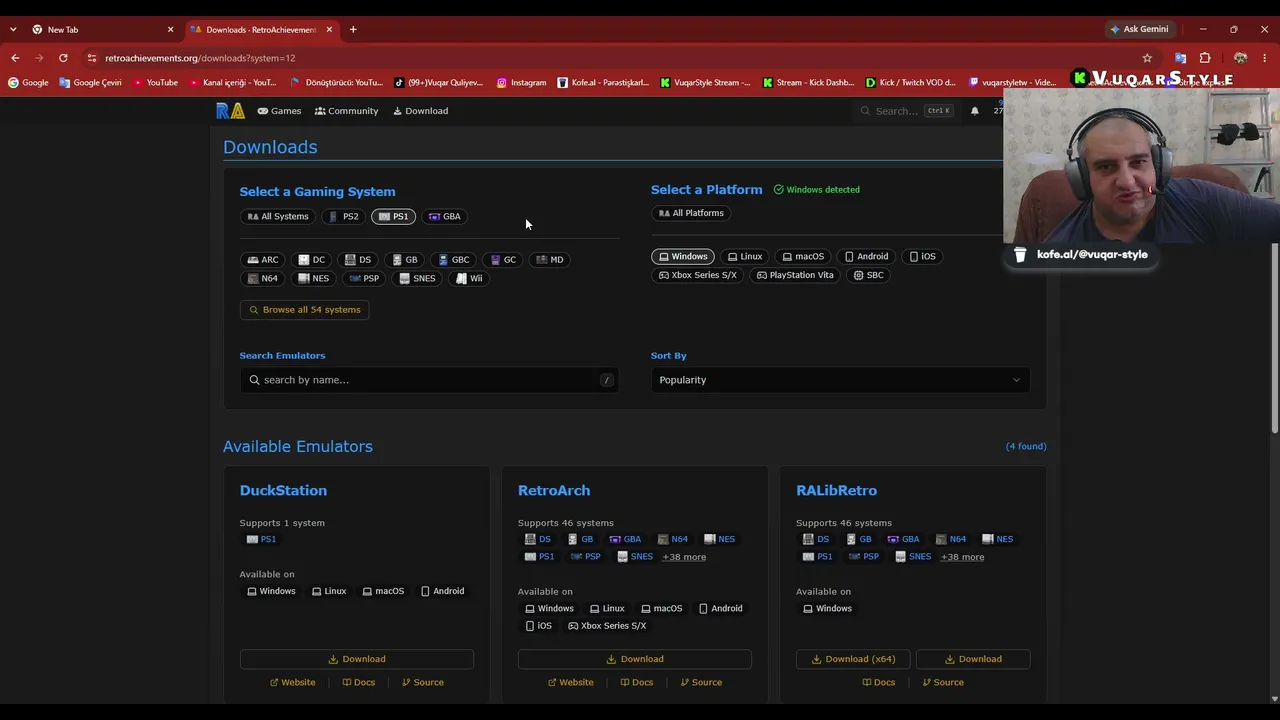Select the GB system chip

coord(405,260)
